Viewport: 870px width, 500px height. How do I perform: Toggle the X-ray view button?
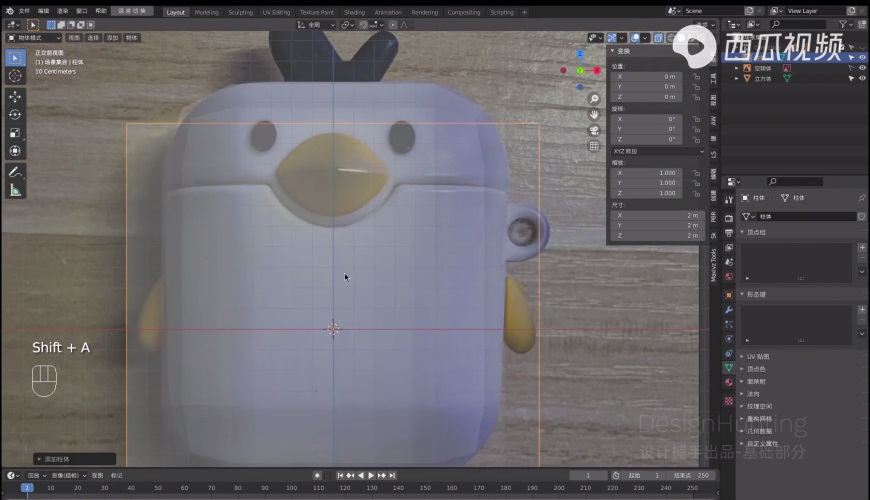click(658, 38)
